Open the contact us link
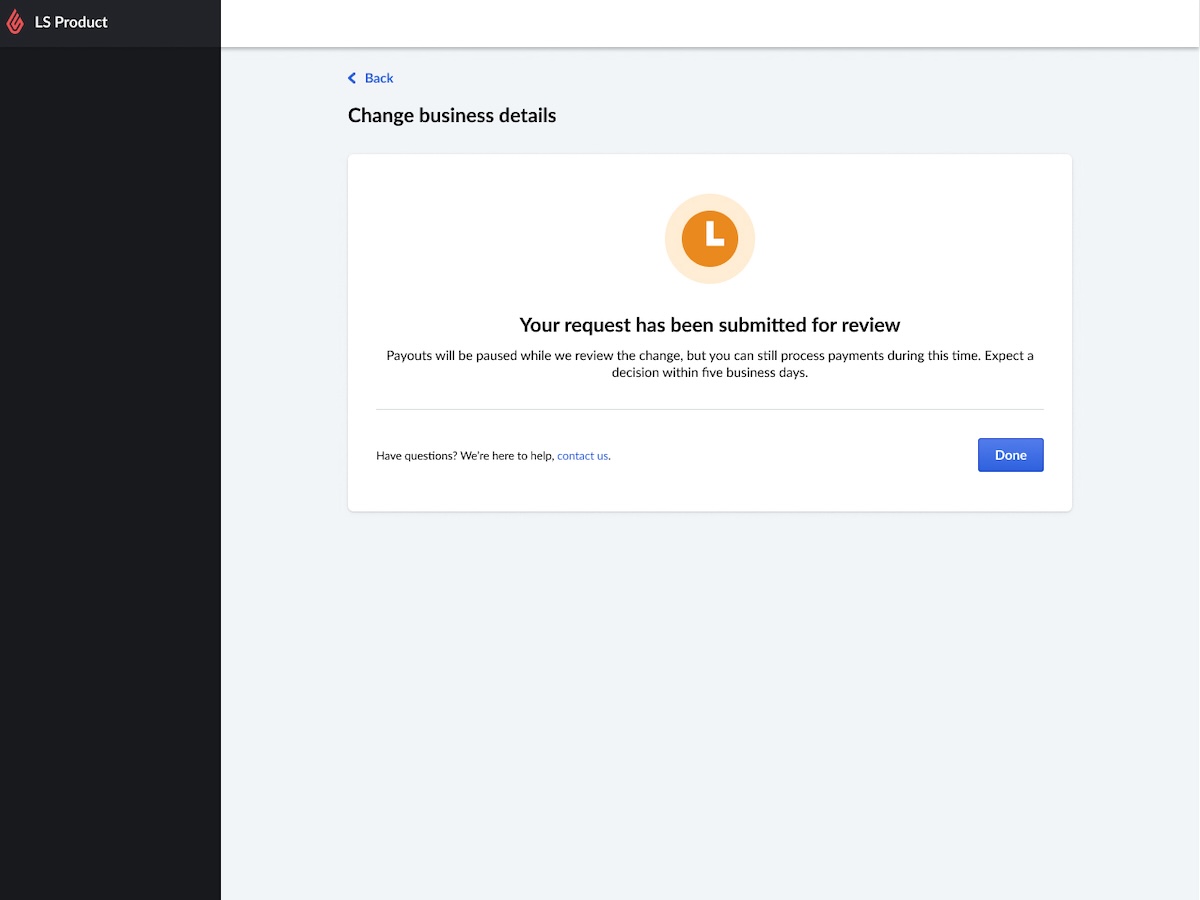This screenshot has height=900, width=1200. point(582,456)
